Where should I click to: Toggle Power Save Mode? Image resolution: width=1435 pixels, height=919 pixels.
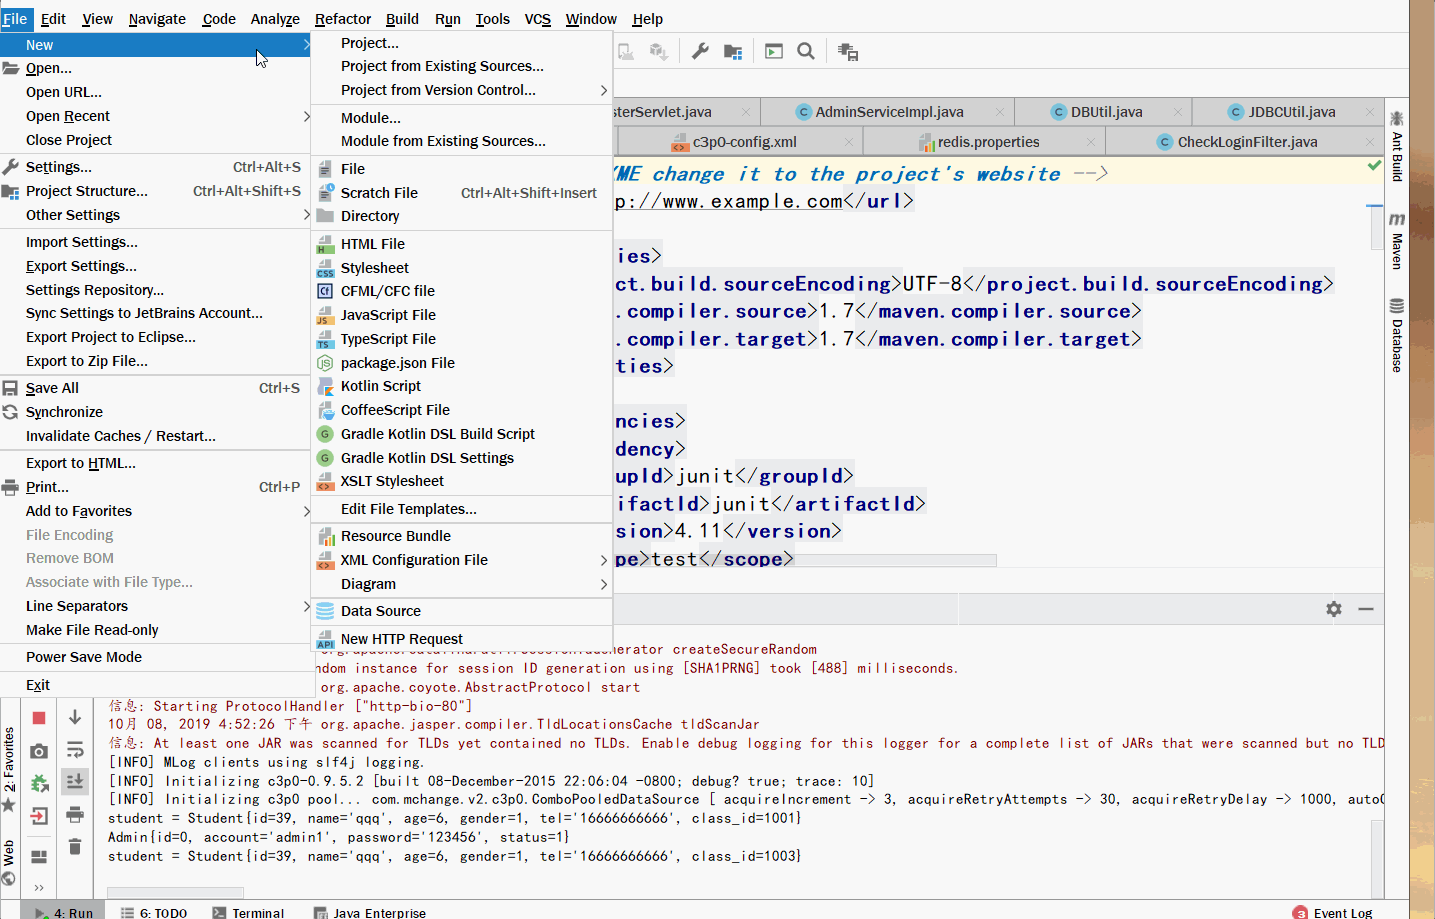point(155,657)
